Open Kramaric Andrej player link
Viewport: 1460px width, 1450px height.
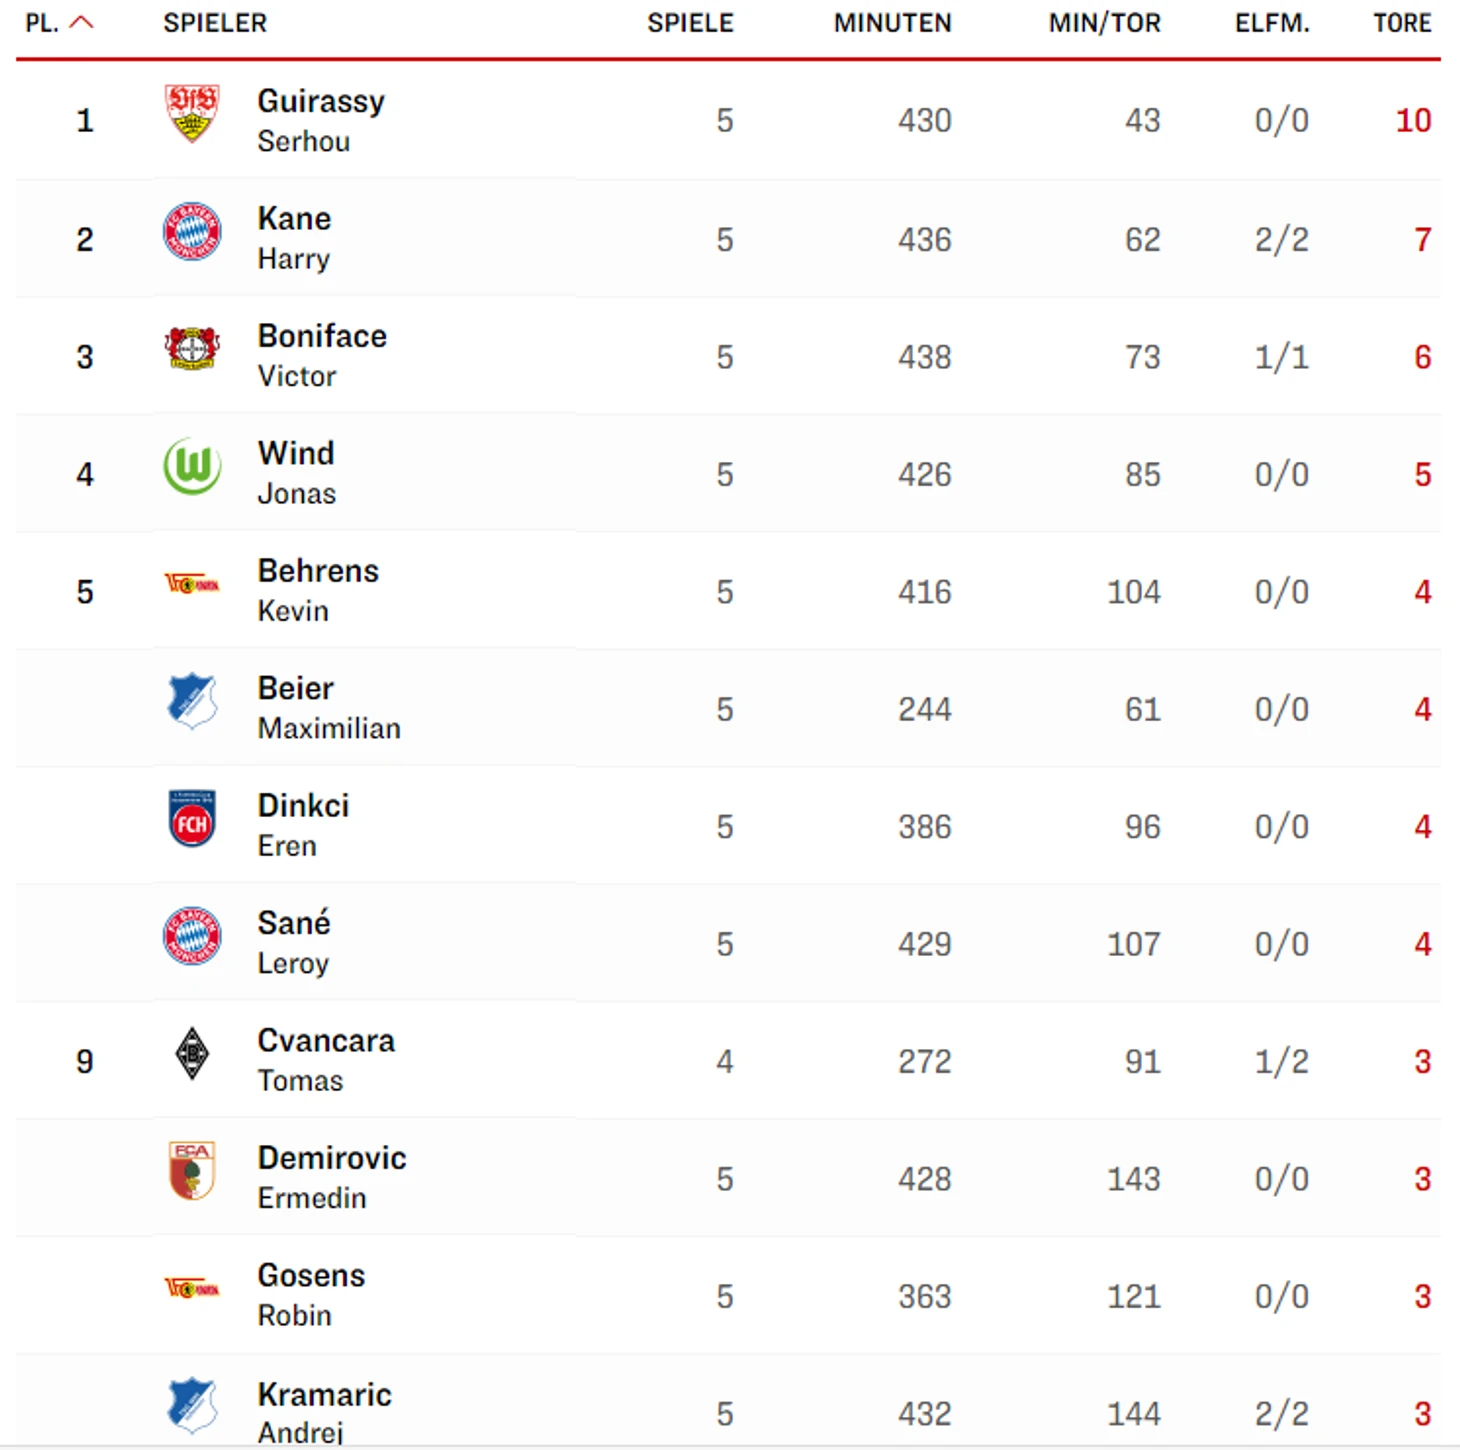click(324, 1411)
